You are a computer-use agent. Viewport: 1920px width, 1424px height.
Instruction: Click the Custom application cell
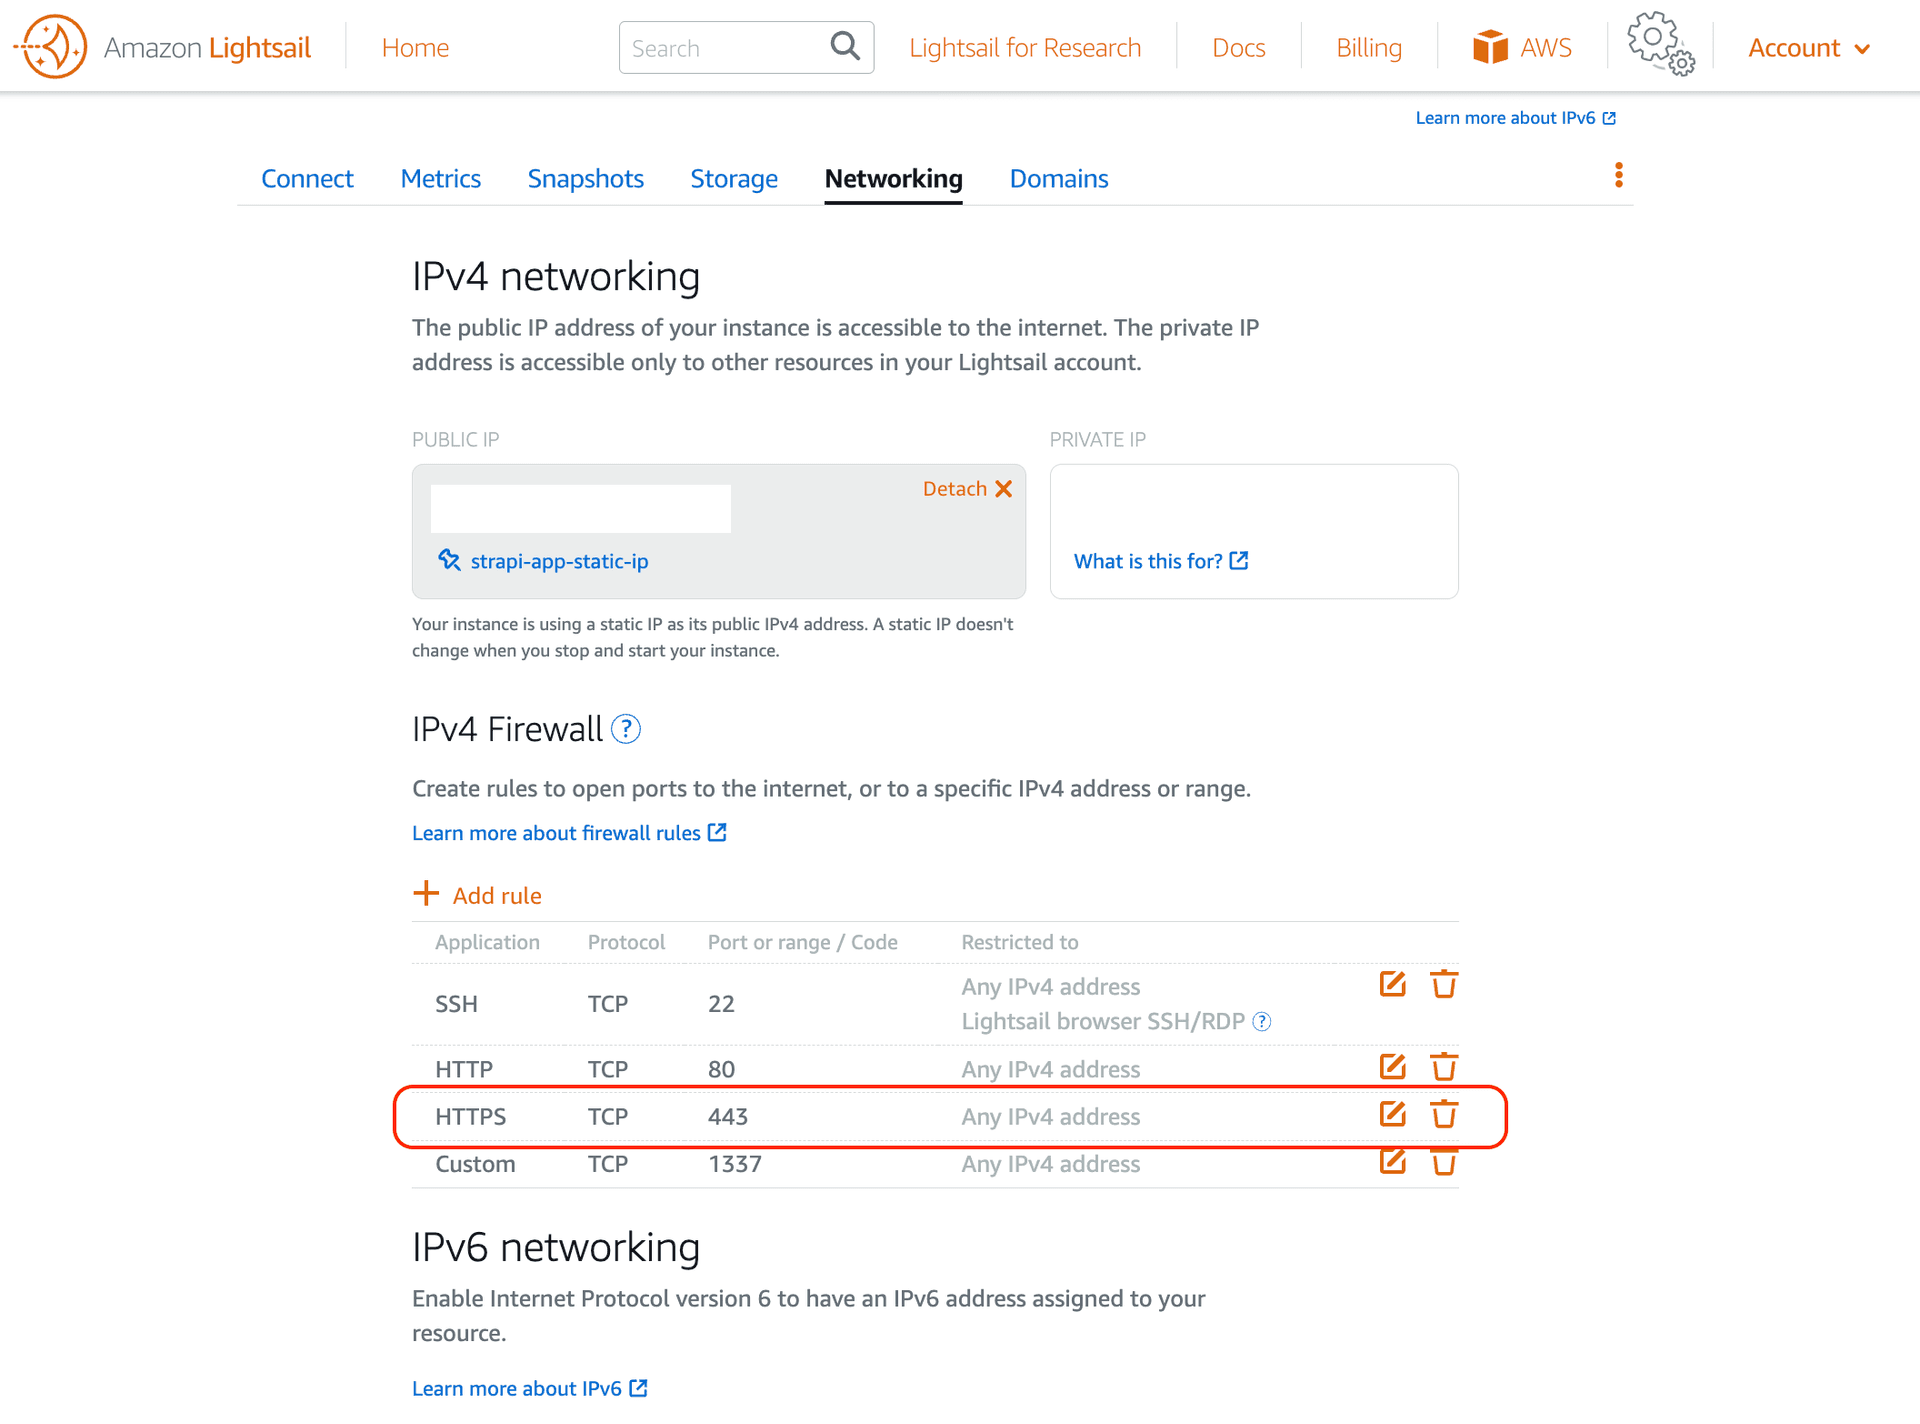pos(475,1164)
